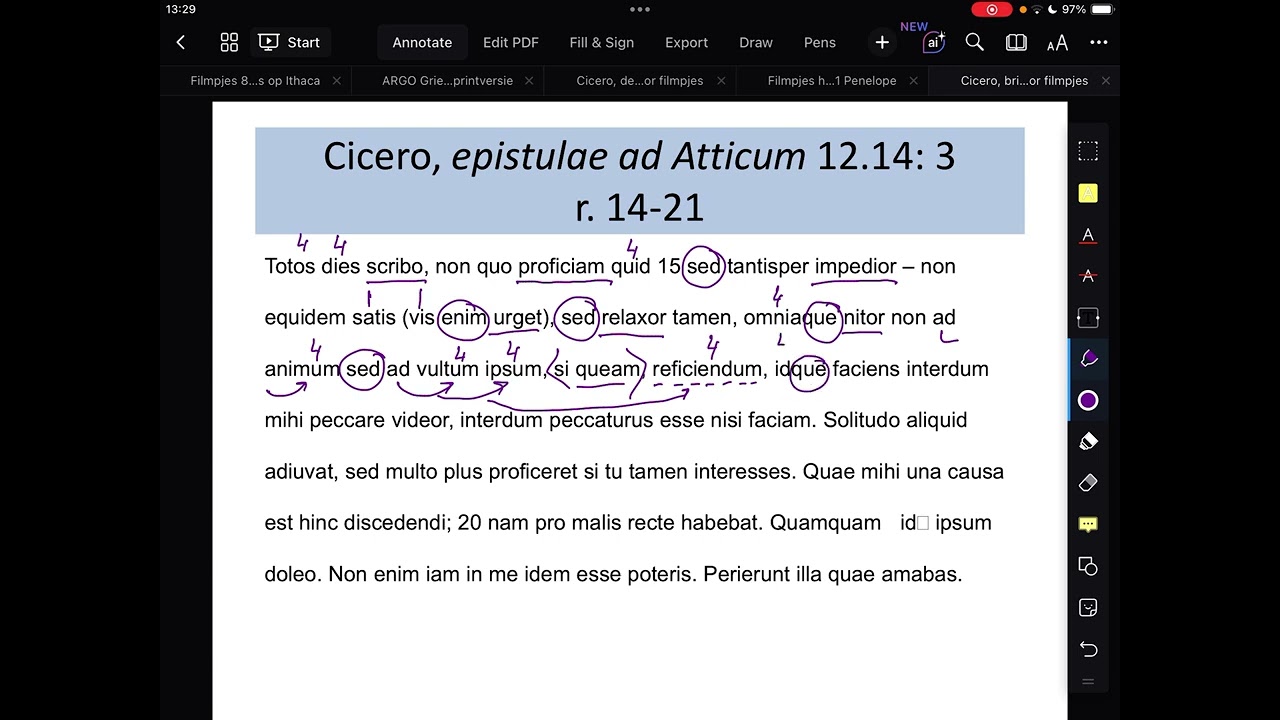This screenshot has height=720, width=1280.
Task: Select the shapes tool
Action: tap(1088, 566)
